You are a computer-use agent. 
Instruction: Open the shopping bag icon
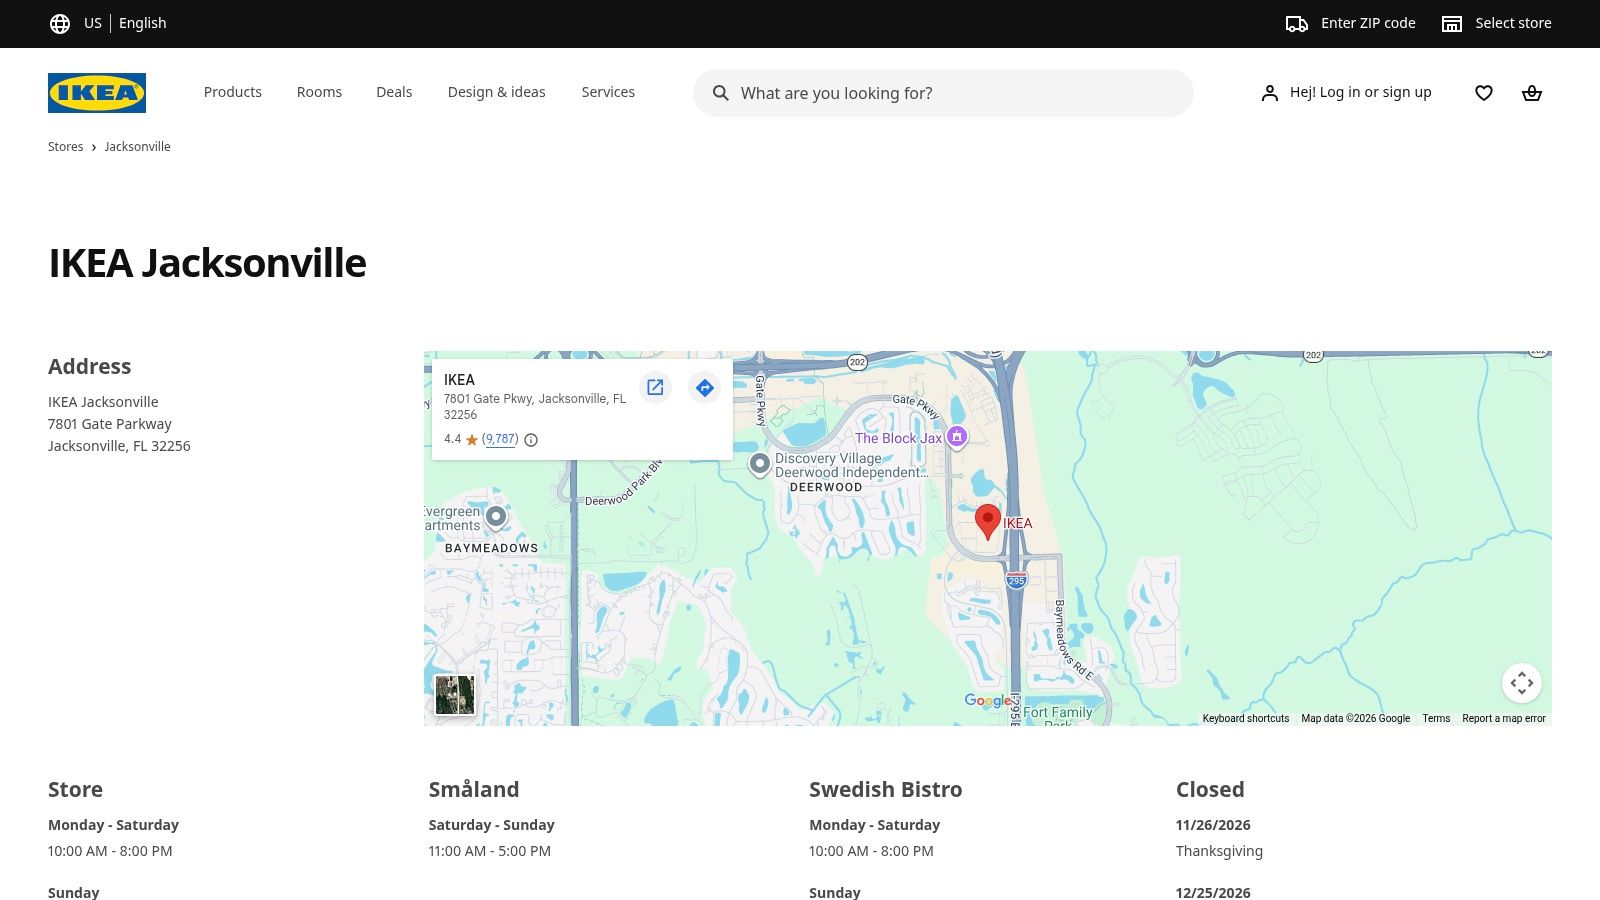(1531, 93)
